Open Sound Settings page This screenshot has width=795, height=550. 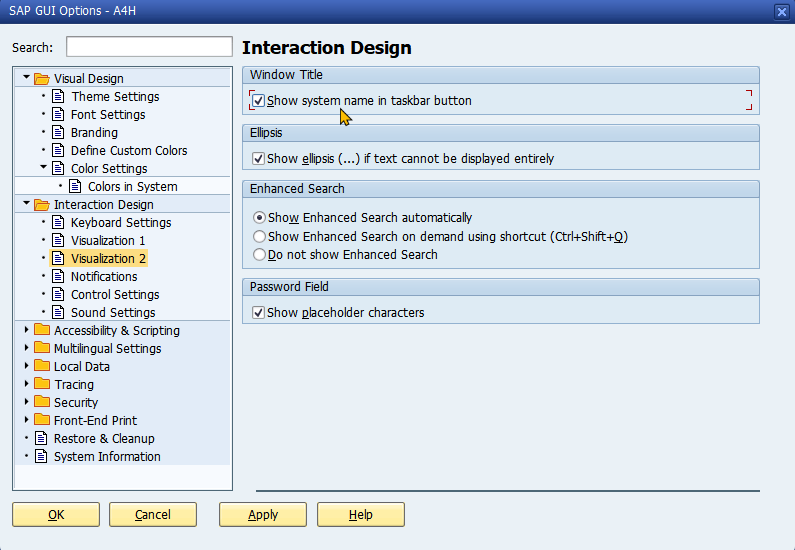(x=113, y=312)
